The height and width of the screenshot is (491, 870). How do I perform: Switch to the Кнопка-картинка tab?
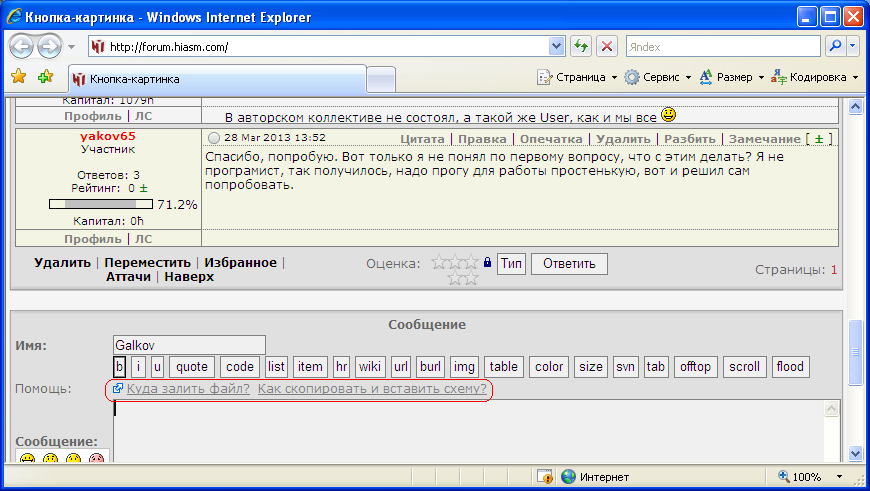tap(215, 78)
